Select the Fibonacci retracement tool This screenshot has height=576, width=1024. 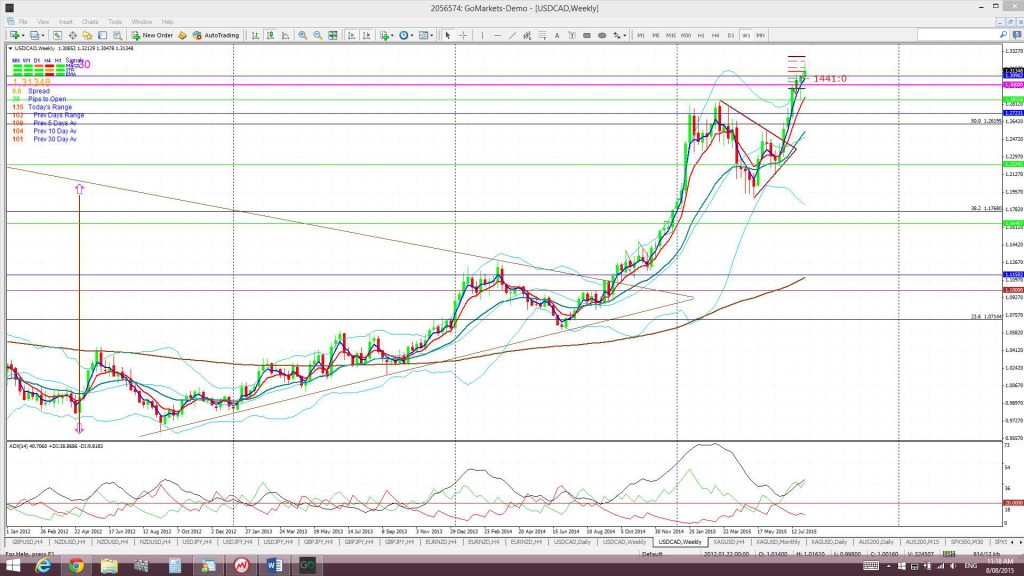coord(542,35)
